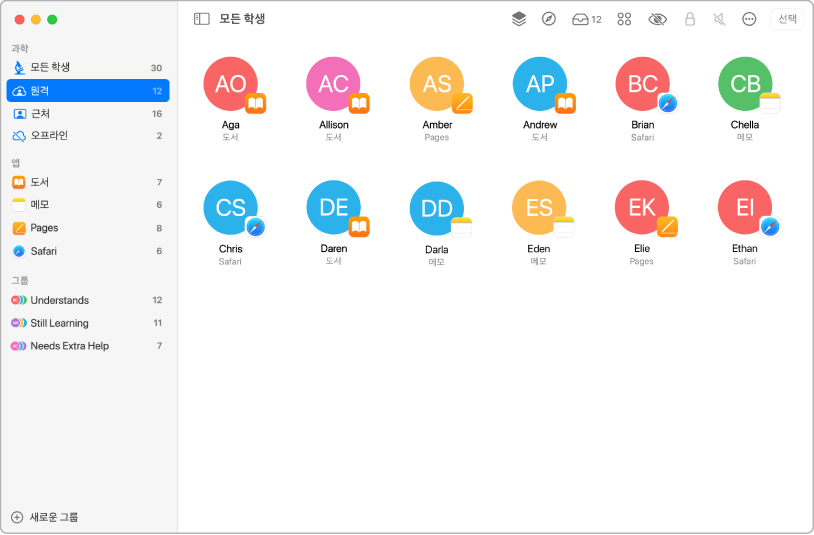Click the Brian name label
814x535 pixels.
tap(642, 125)
